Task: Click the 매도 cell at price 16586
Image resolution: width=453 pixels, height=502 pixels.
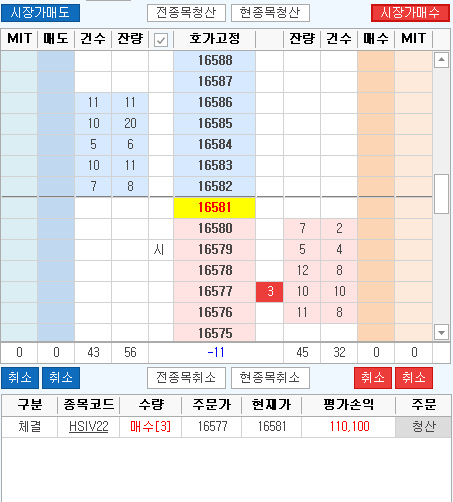Action: (x=56, y=103)
